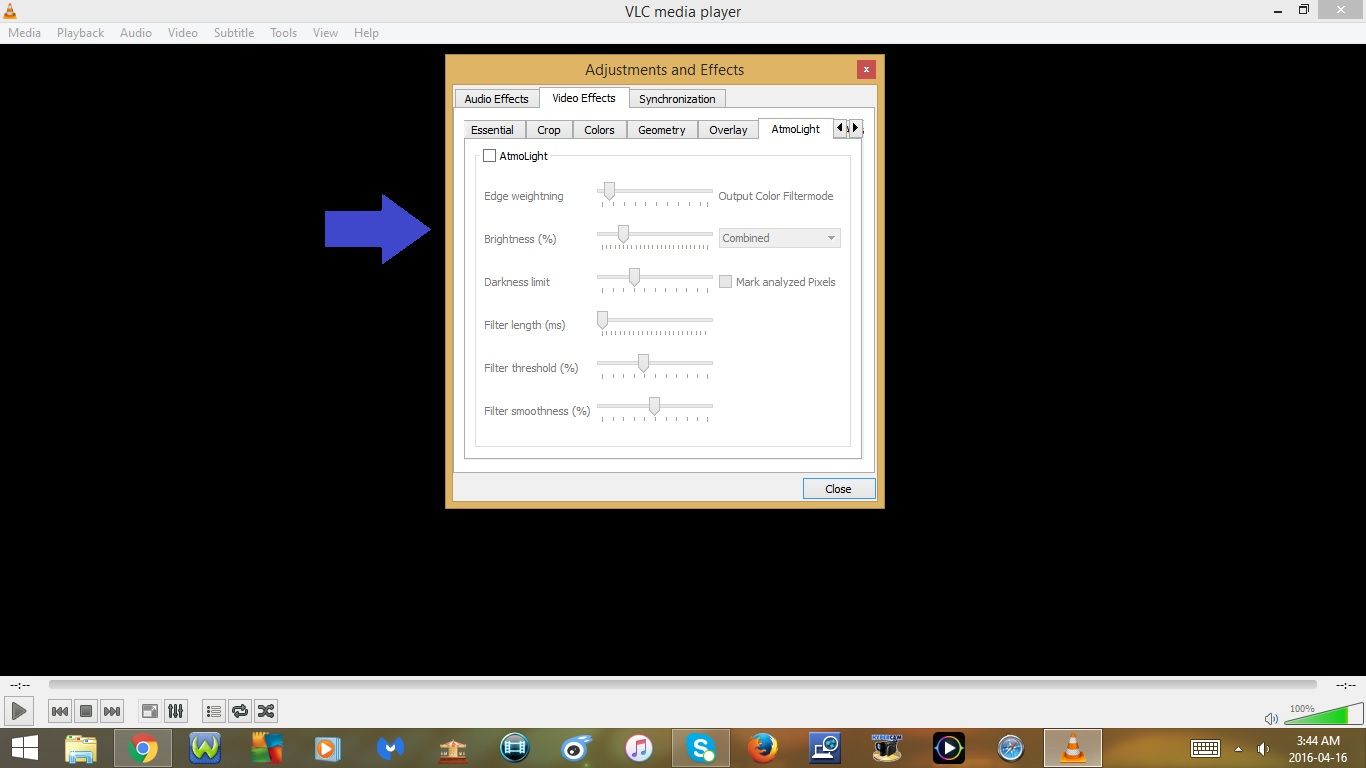1366x768 pixels.
Task: Show the playlist using the list icon
Action: pos(213,711)
